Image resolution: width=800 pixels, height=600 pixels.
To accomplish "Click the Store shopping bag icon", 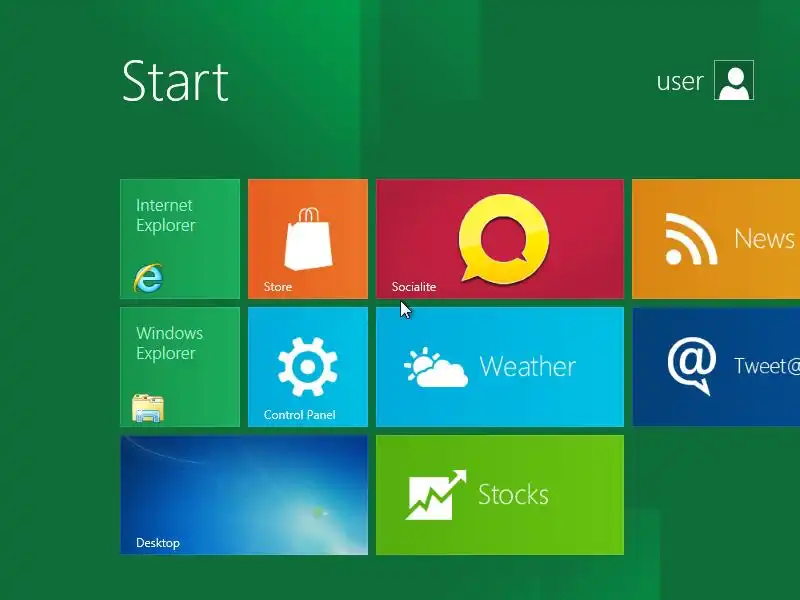I will point(308,239).
